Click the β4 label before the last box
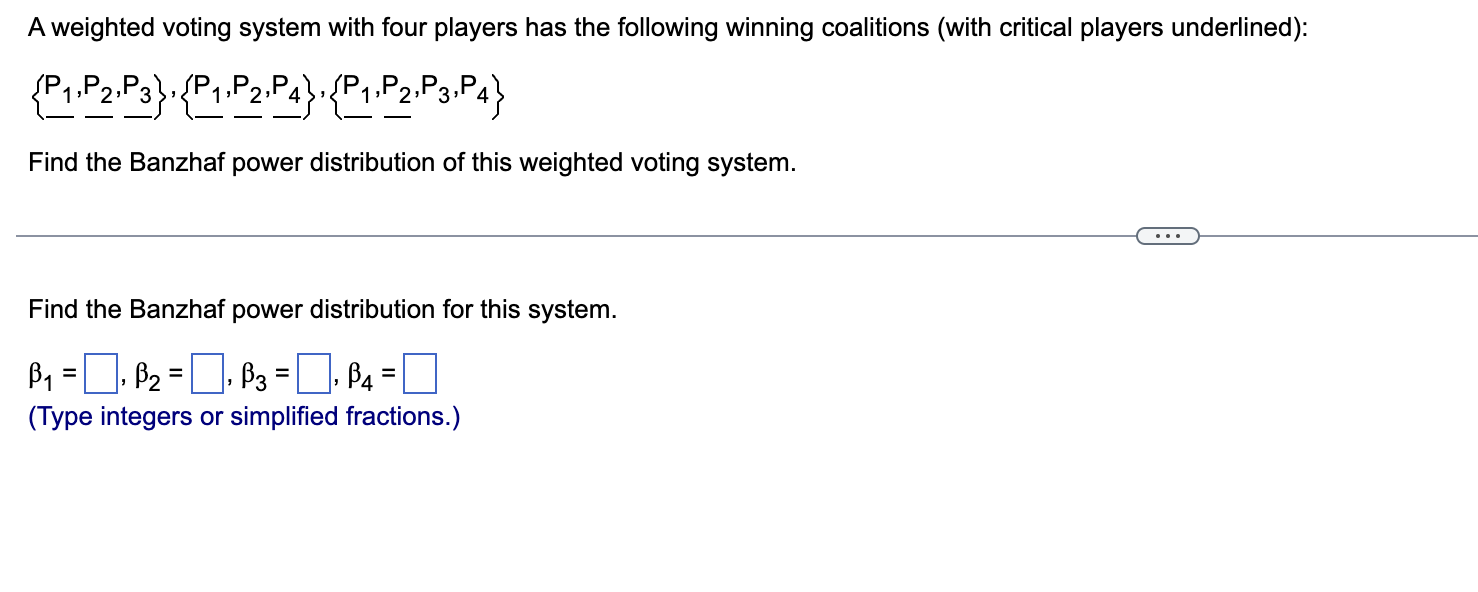Image resolution: width=1478 pixels, height=592 pixels. tap(360, 374)
